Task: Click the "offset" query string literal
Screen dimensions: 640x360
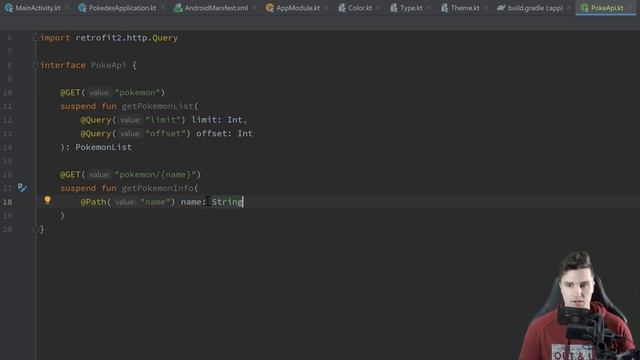Action: (x=165, y=133)
